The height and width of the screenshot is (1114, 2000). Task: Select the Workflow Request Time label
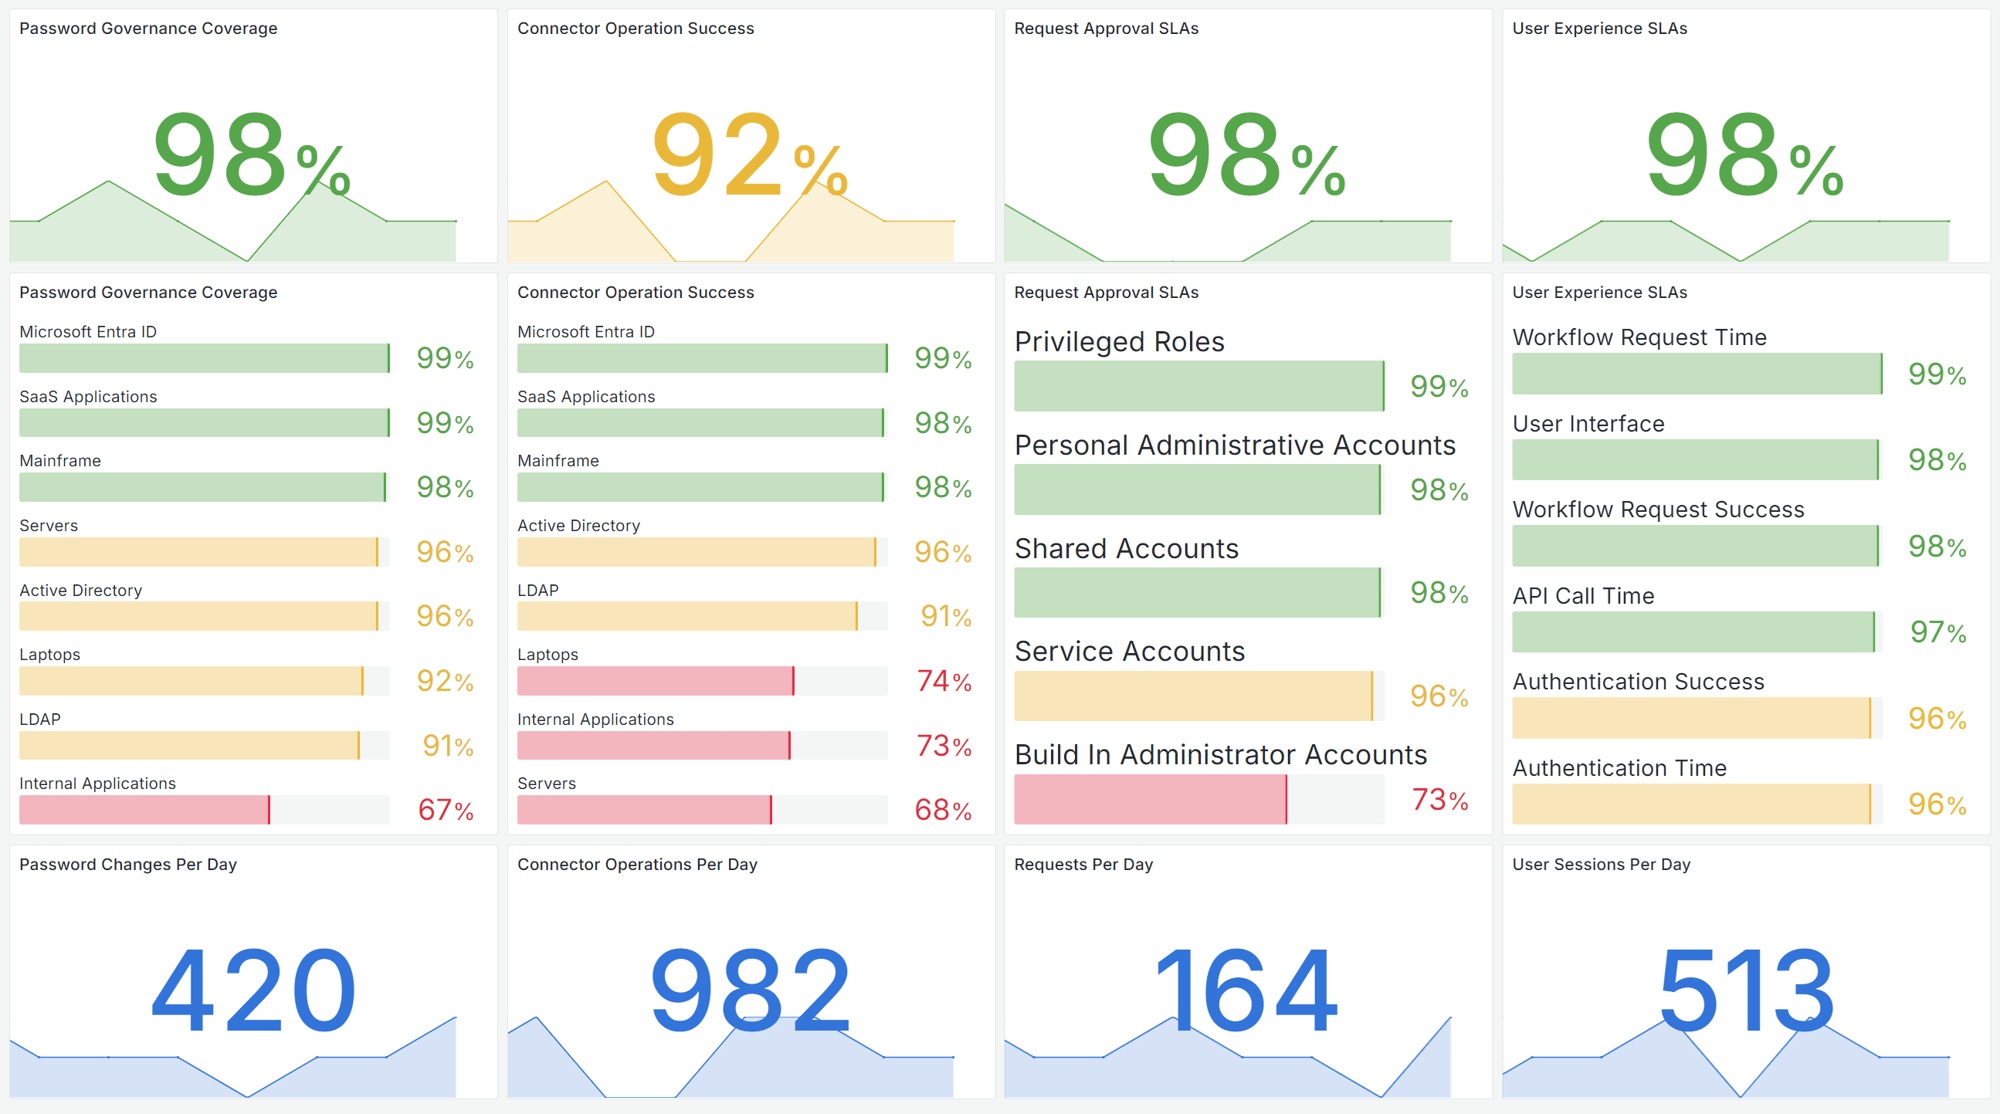coord(1639,338)
